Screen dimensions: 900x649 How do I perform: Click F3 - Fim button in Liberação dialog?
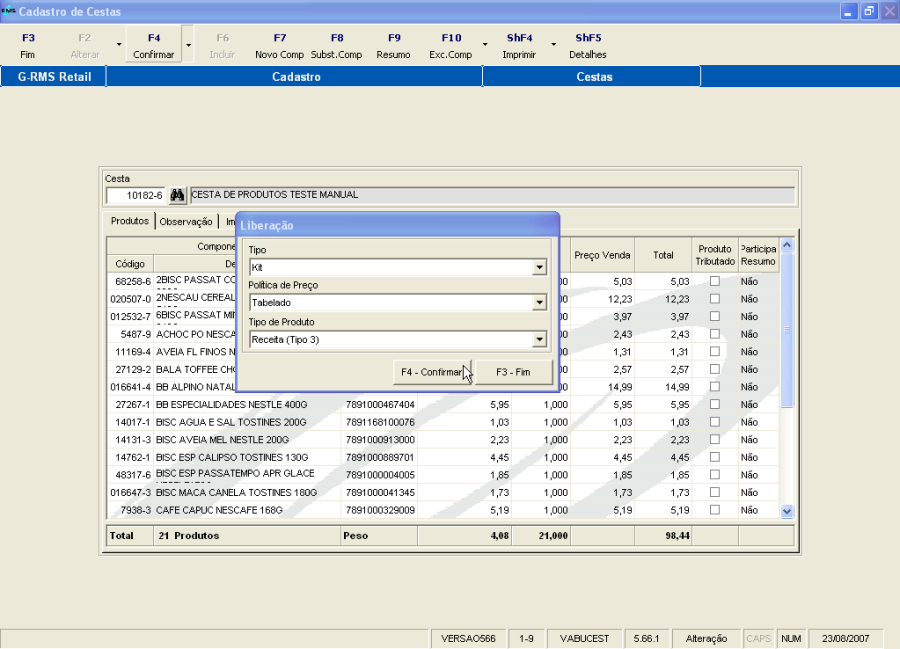pyautogui.click(x=513, y=372)
